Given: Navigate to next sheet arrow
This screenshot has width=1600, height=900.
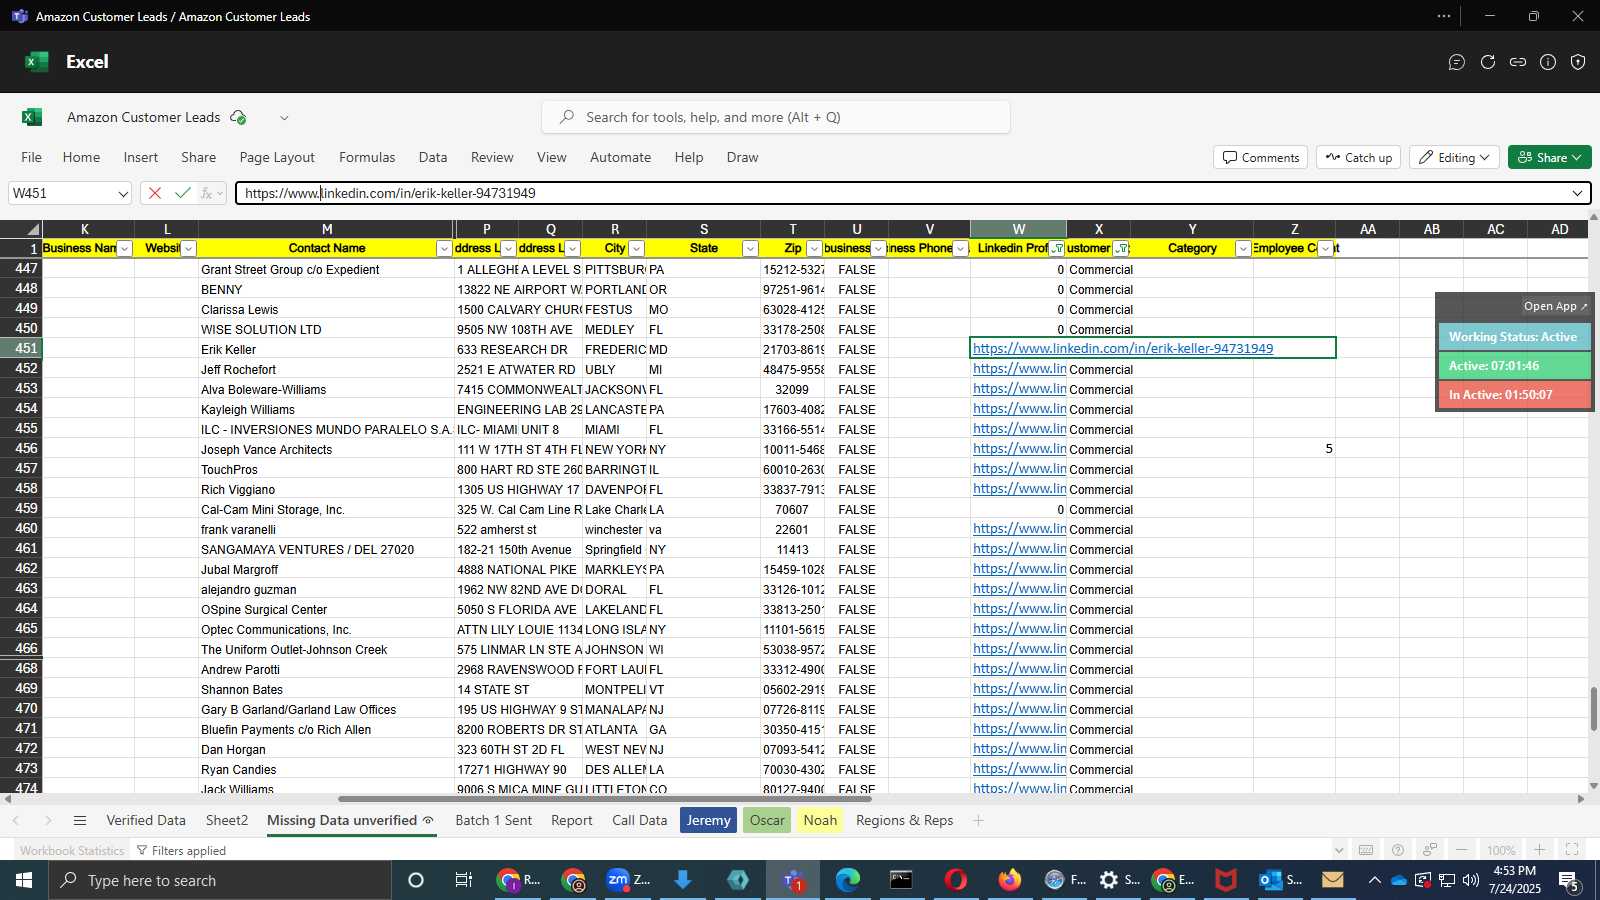Looking at the screenshot, I should point(47,820).
